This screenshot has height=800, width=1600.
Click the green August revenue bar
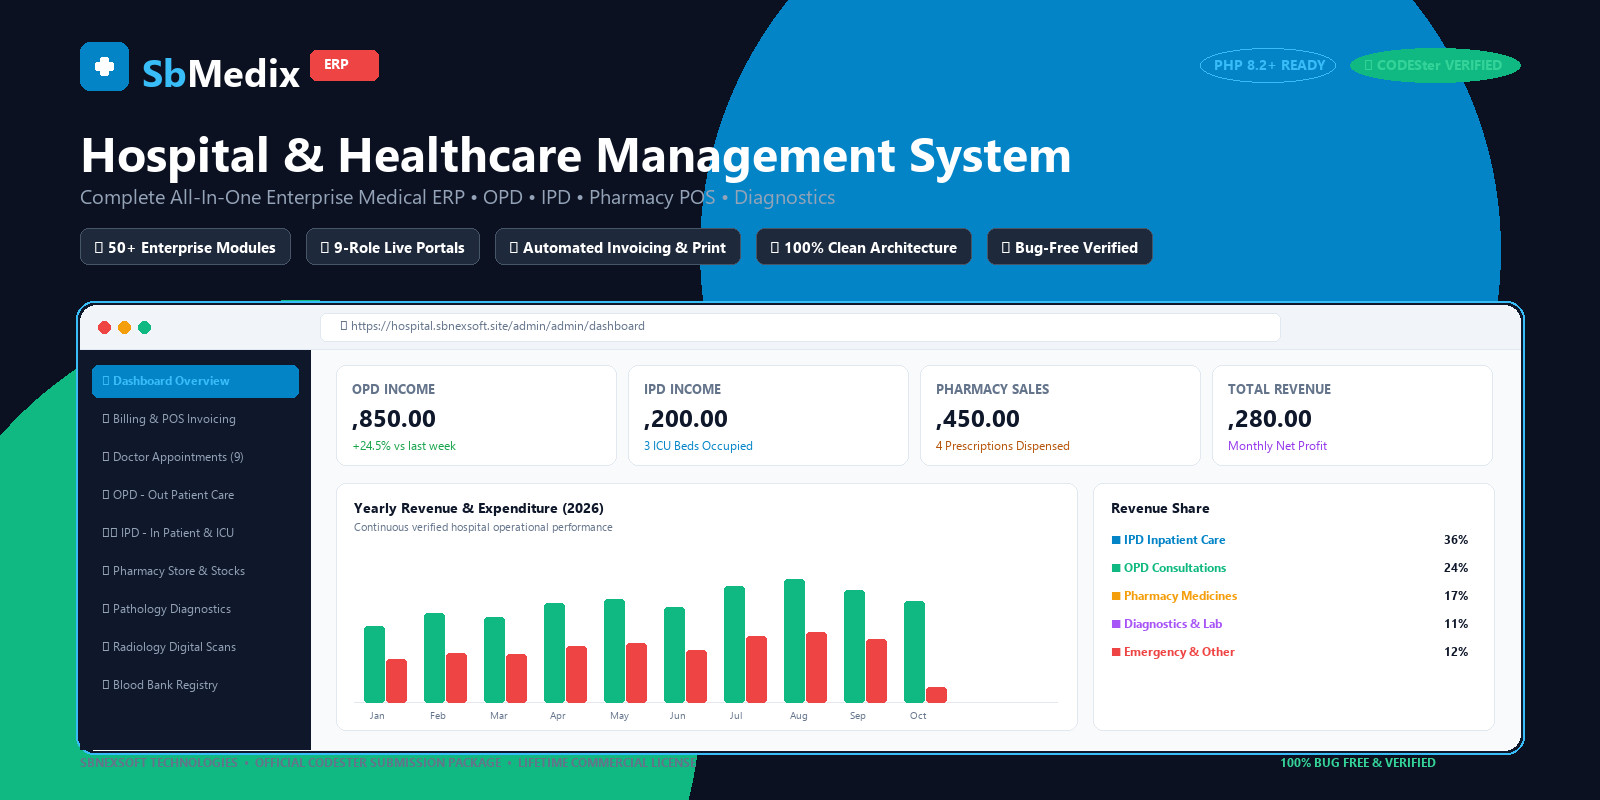pyautogui.click(x=795, y=641)
